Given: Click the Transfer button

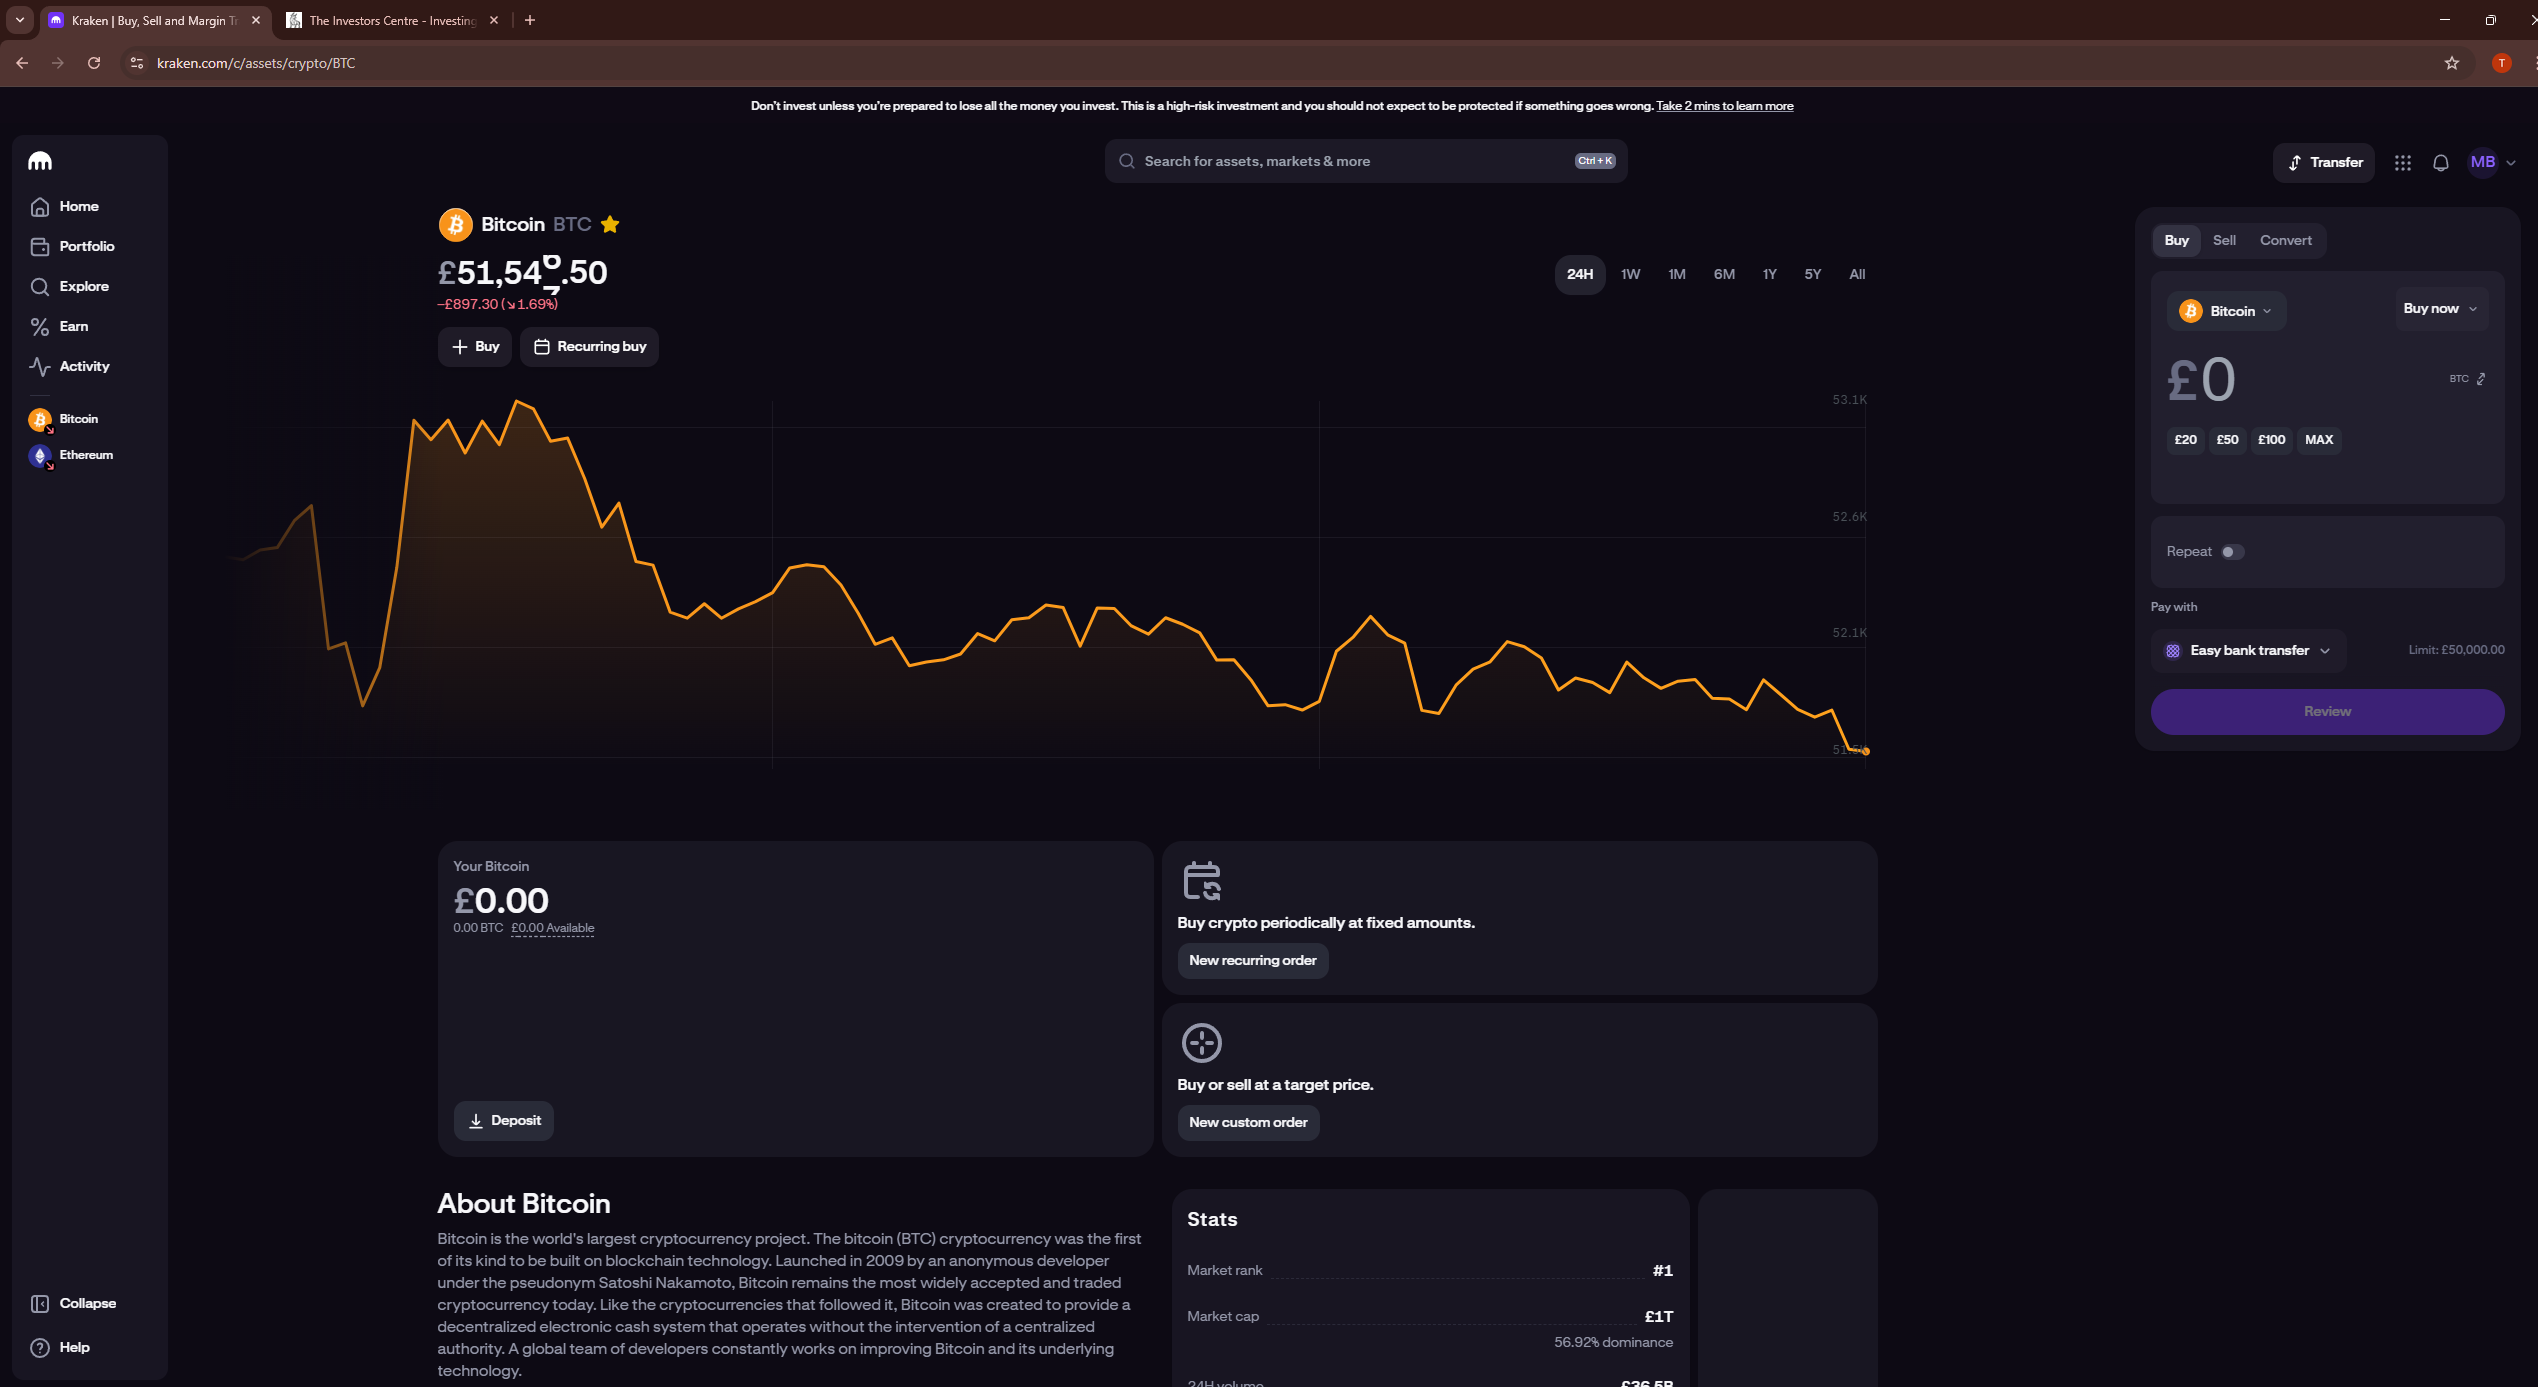Looking at the screenshot, I should pos(2324,162).
